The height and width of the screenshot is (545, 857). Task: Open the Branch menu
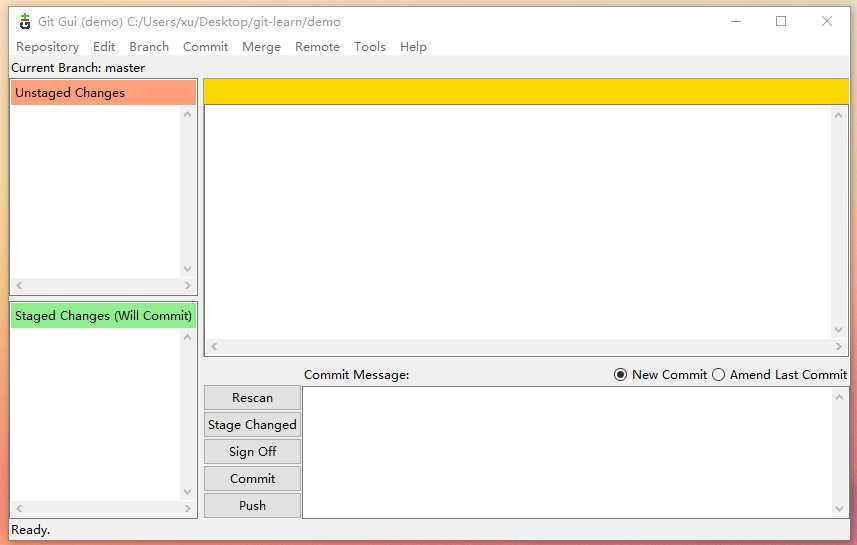click(149, 47)
